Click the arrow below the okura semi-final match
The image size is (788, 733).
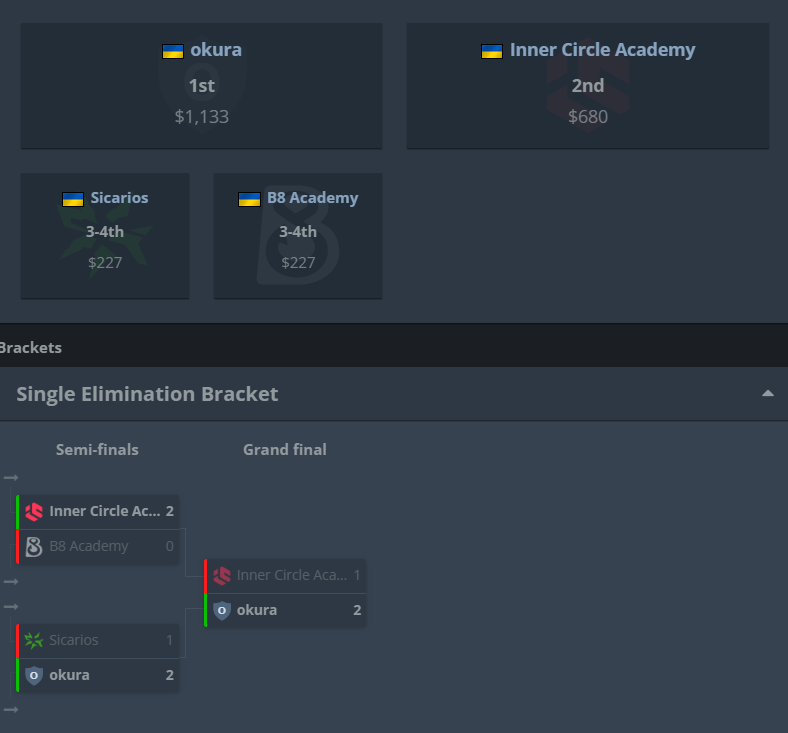11,710
